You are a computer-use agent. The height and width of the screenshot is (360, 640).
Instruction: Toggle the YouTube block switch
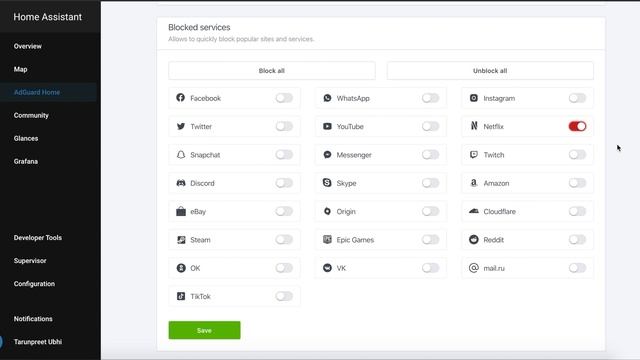pos(431,126)
